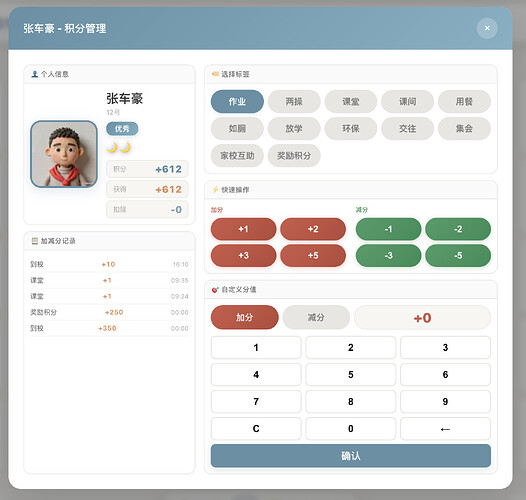Click the student name 张车豪 heading

tap(124, 98)
